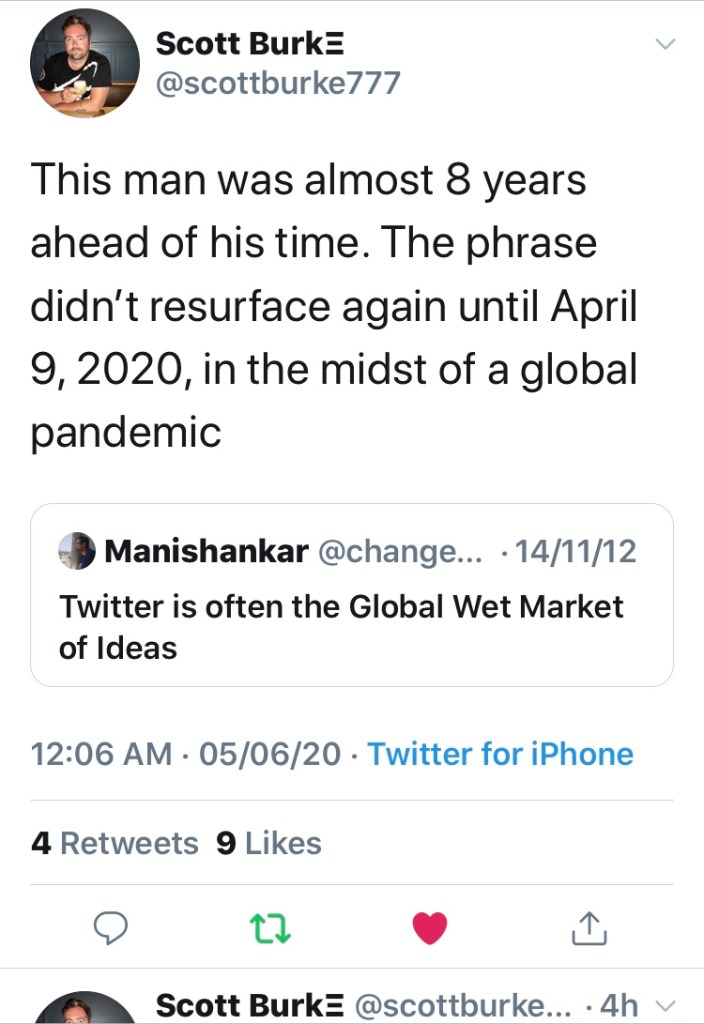Open tweet options chevron at top
Image resolution: width=704 pixels, height=1024 pixels.
tap(664, 44)
